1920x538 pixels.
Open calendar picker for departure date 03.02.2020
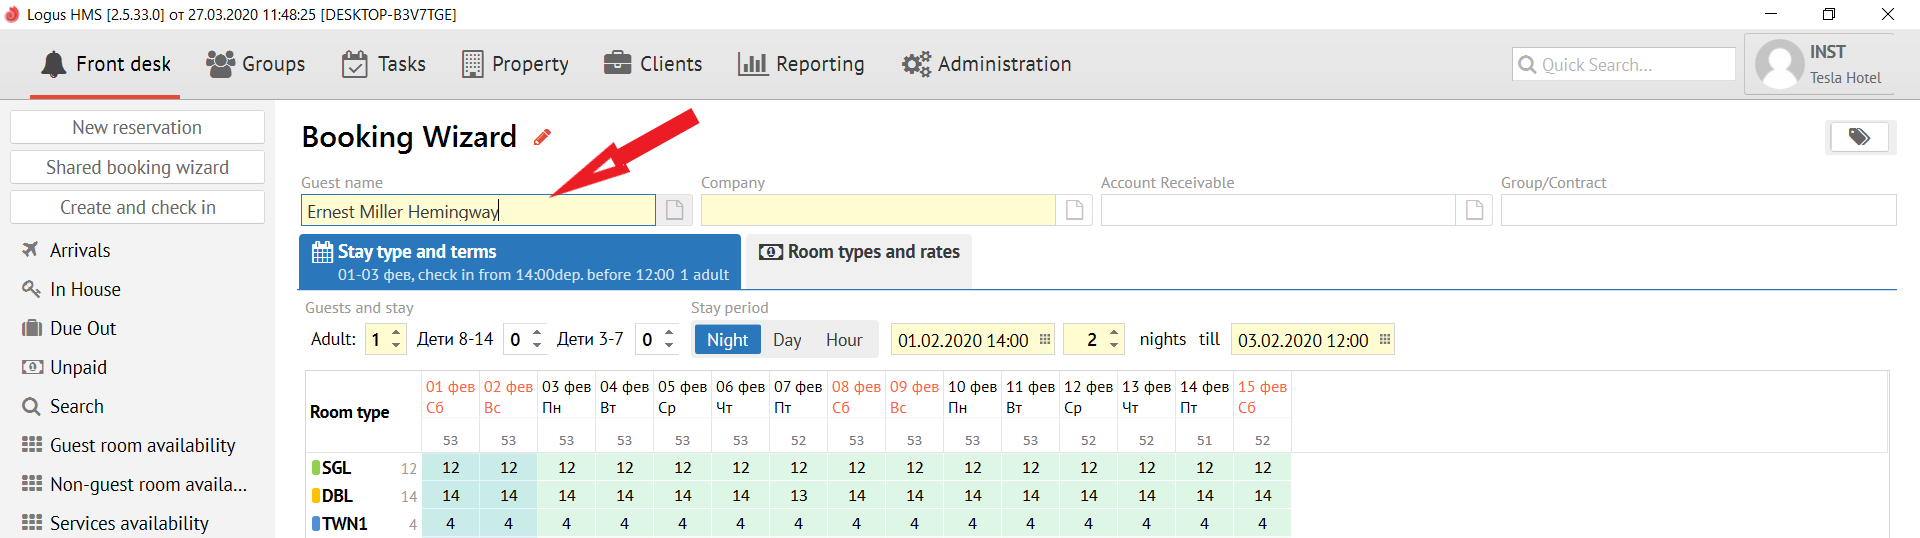(x=1384, y=340)
